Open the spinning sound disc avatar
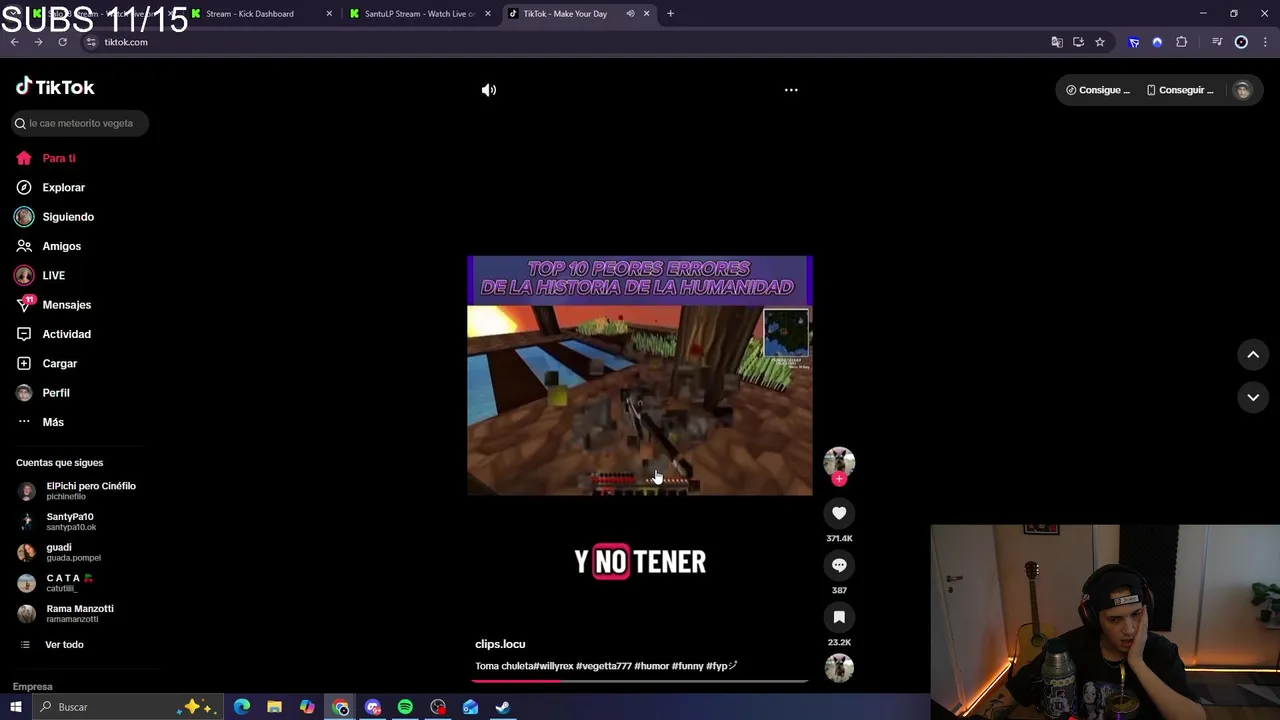 click(839, 668)
